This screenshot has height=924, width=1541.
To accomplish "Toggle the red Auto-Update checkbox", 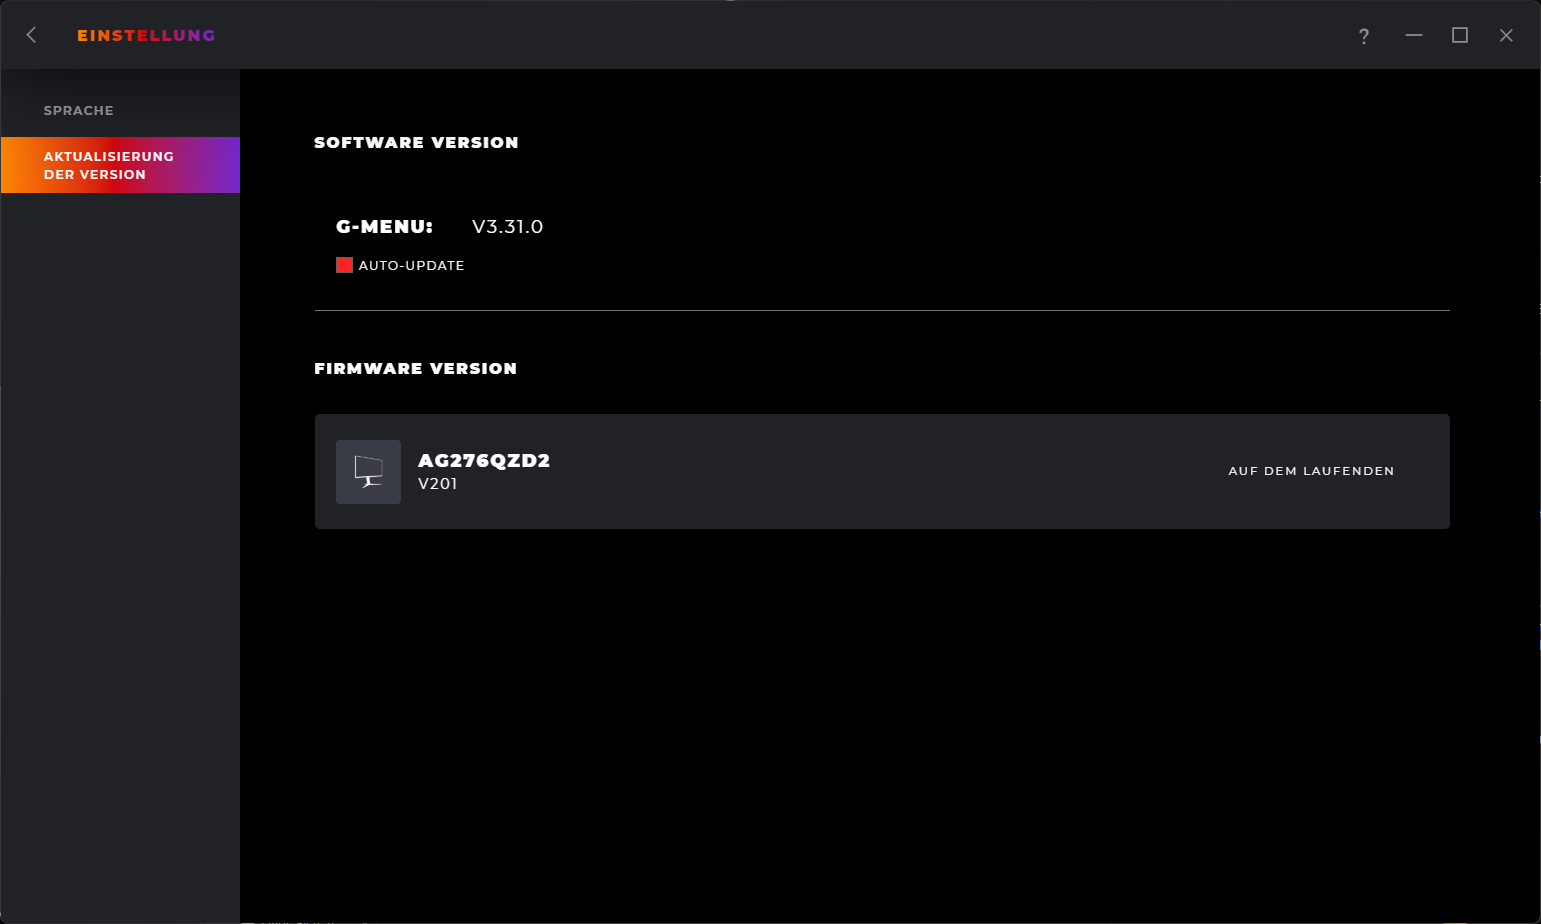I will click(344, 265).
